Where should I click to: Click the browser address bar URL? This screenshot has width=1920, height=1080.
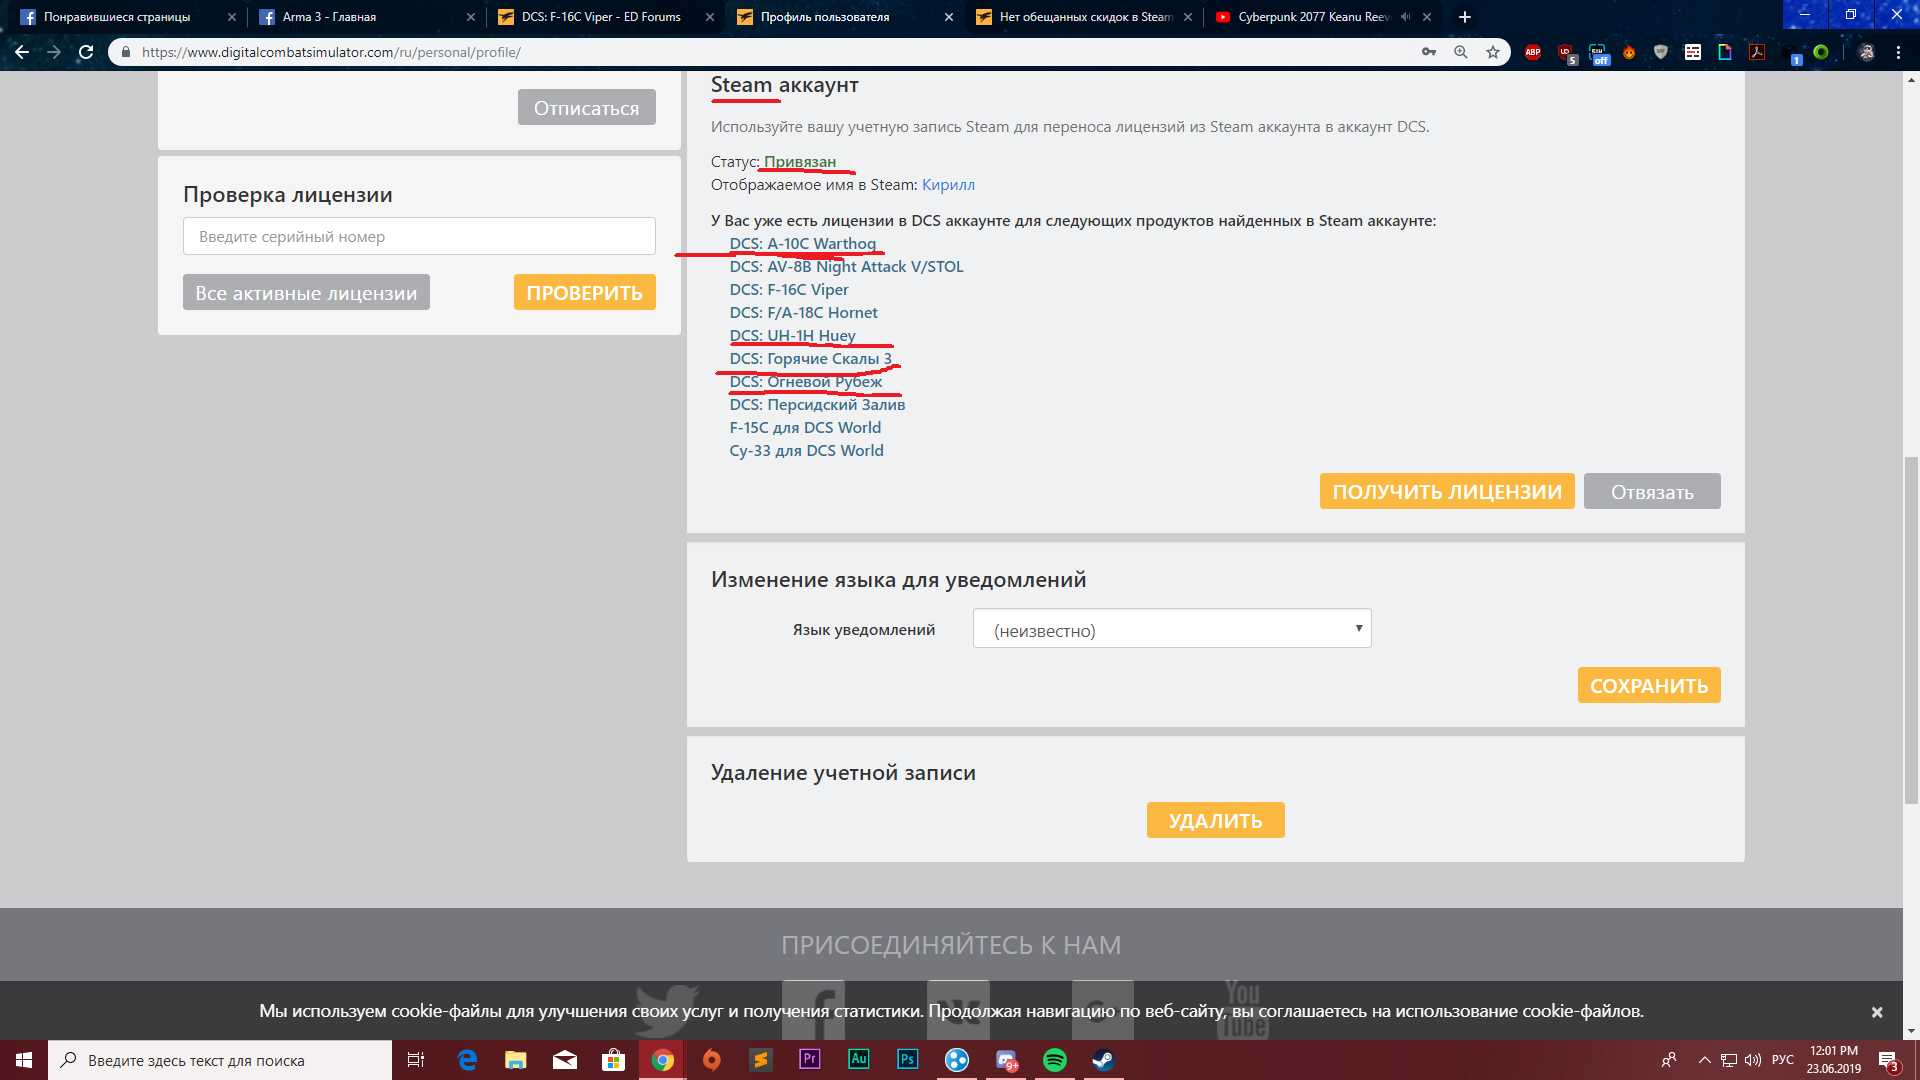pyautogui.click(x=331, y=52)
